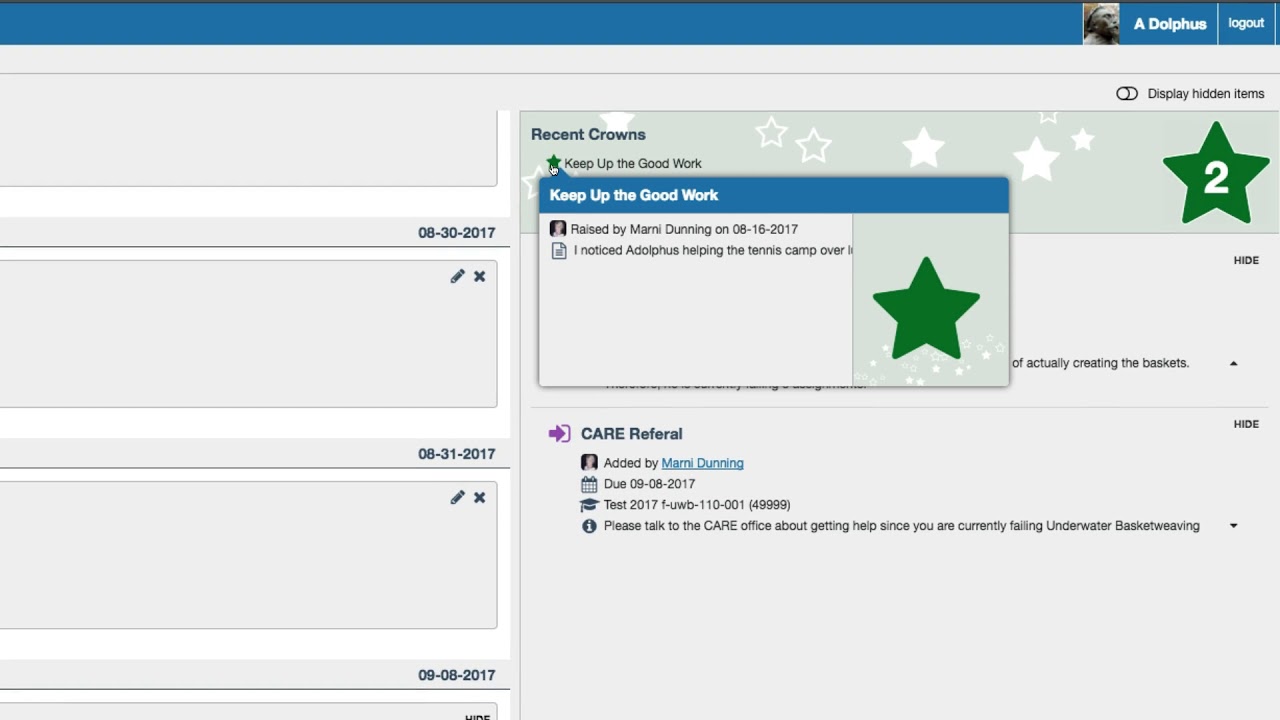Edit the entry under 08-30-2017 with the pencil

457,276
